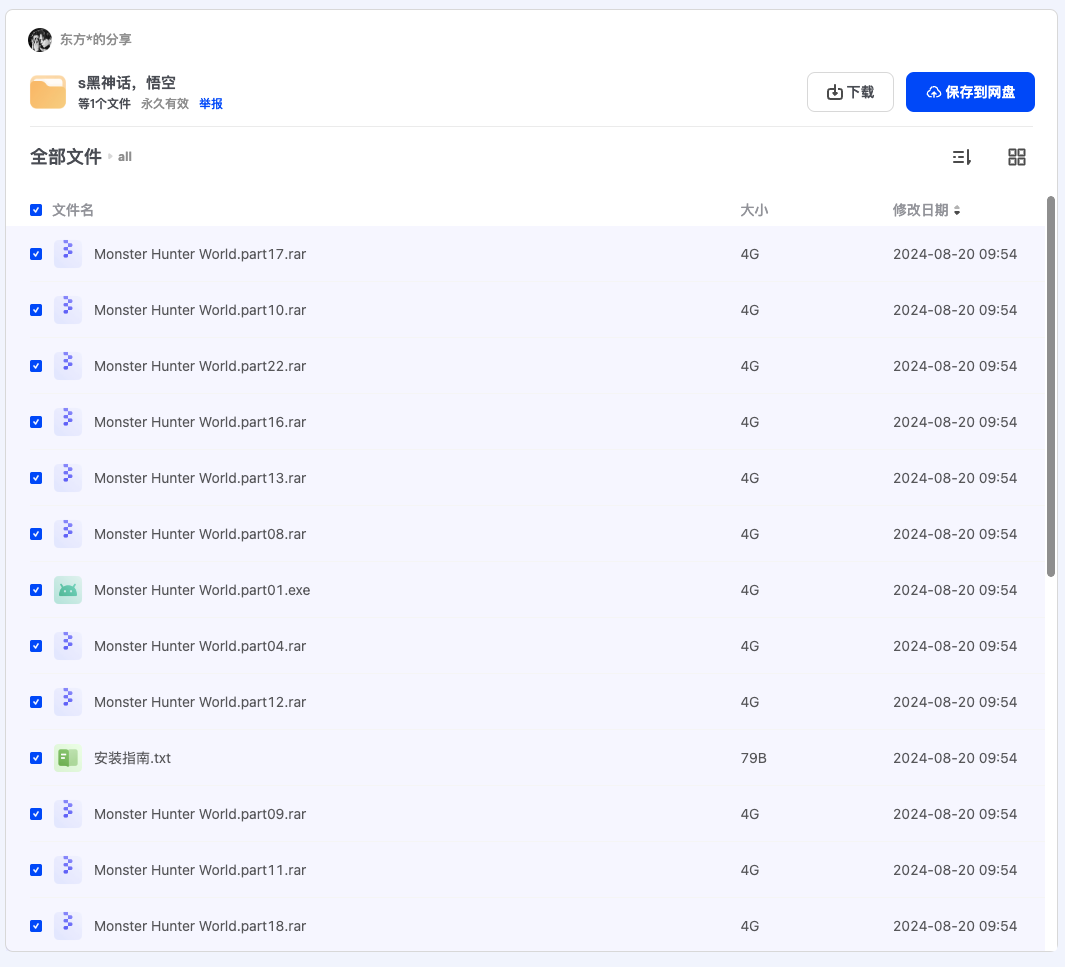Uncheck the part10.rar checkbox
1065x967 pixels.
click(36, 310)
